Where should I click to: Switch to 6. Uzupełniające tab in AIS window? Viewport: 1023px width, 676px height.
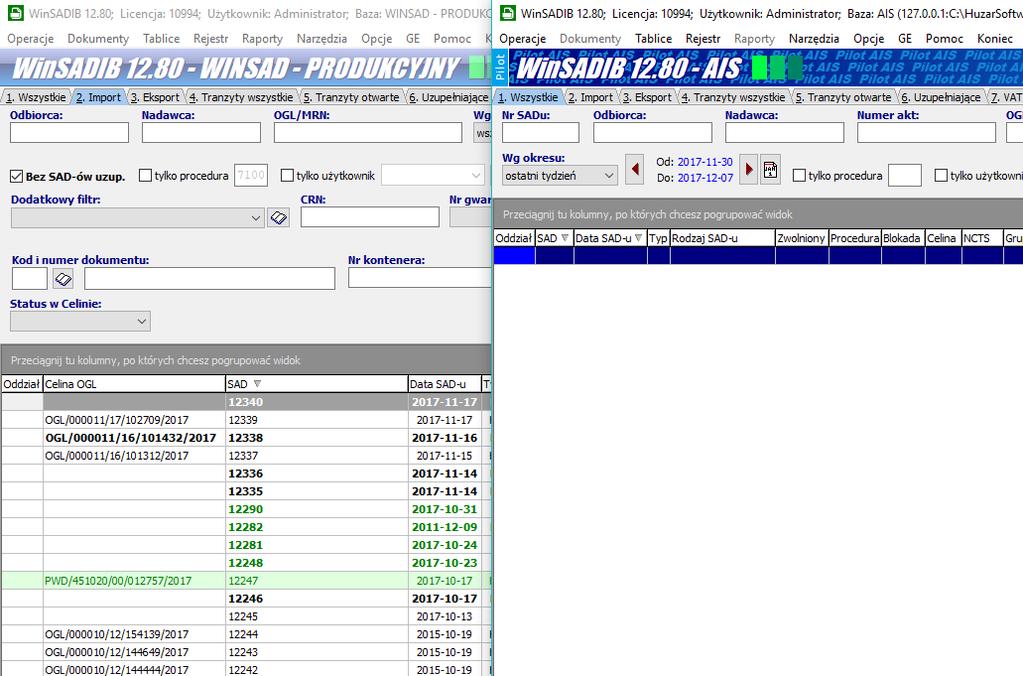941,97
